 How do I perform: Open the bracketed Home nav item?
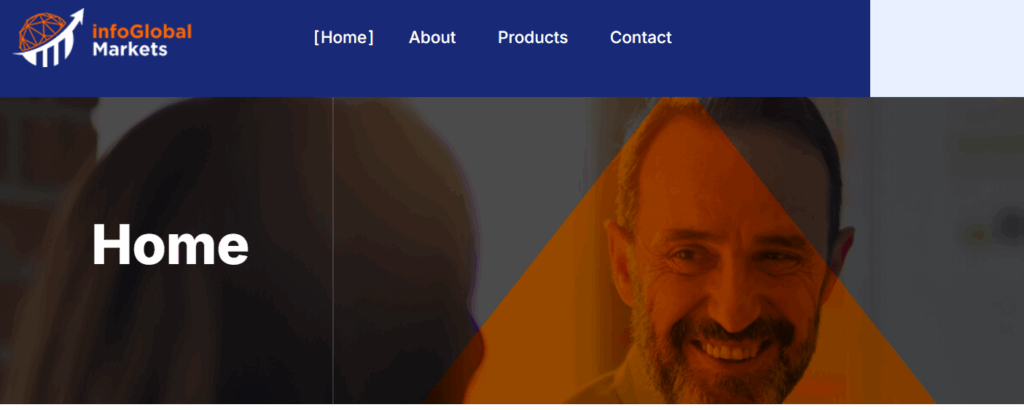click(344, 37)
